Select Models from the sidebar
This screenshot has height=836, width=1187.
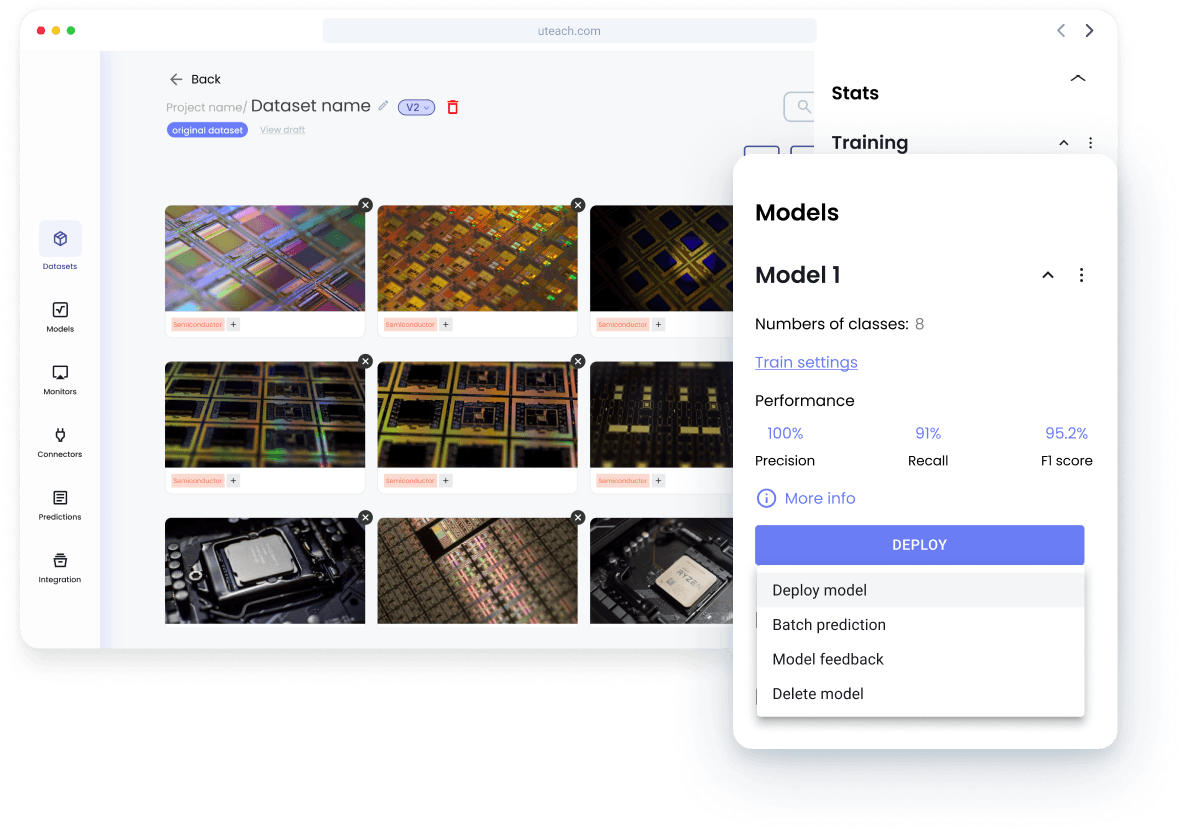(x=59, y=313)
